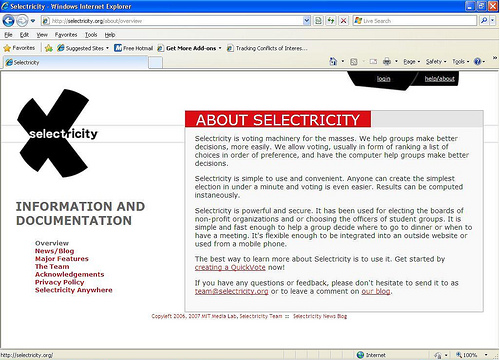Open the Edit menu

tap(24, 35)
